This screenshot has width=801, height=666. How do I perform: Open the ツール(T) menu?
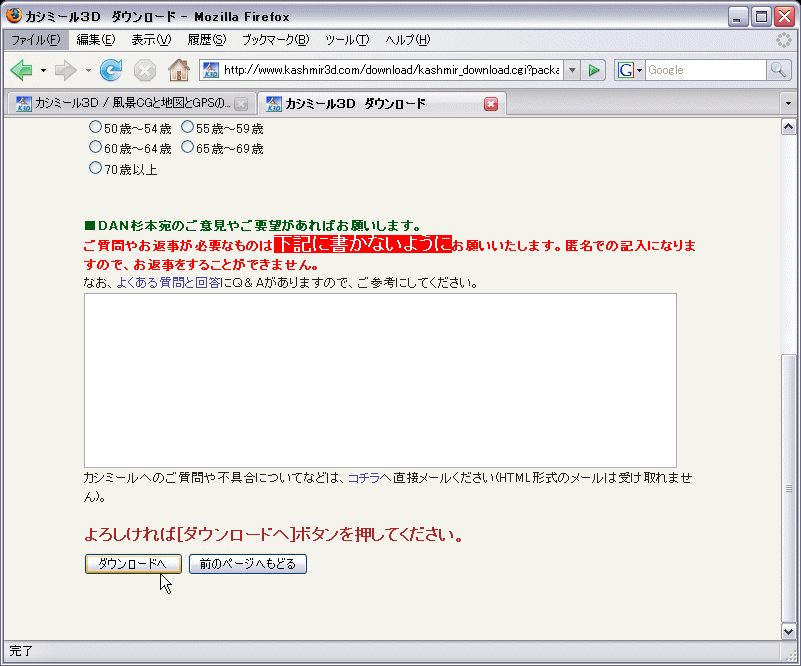[347, 40]
